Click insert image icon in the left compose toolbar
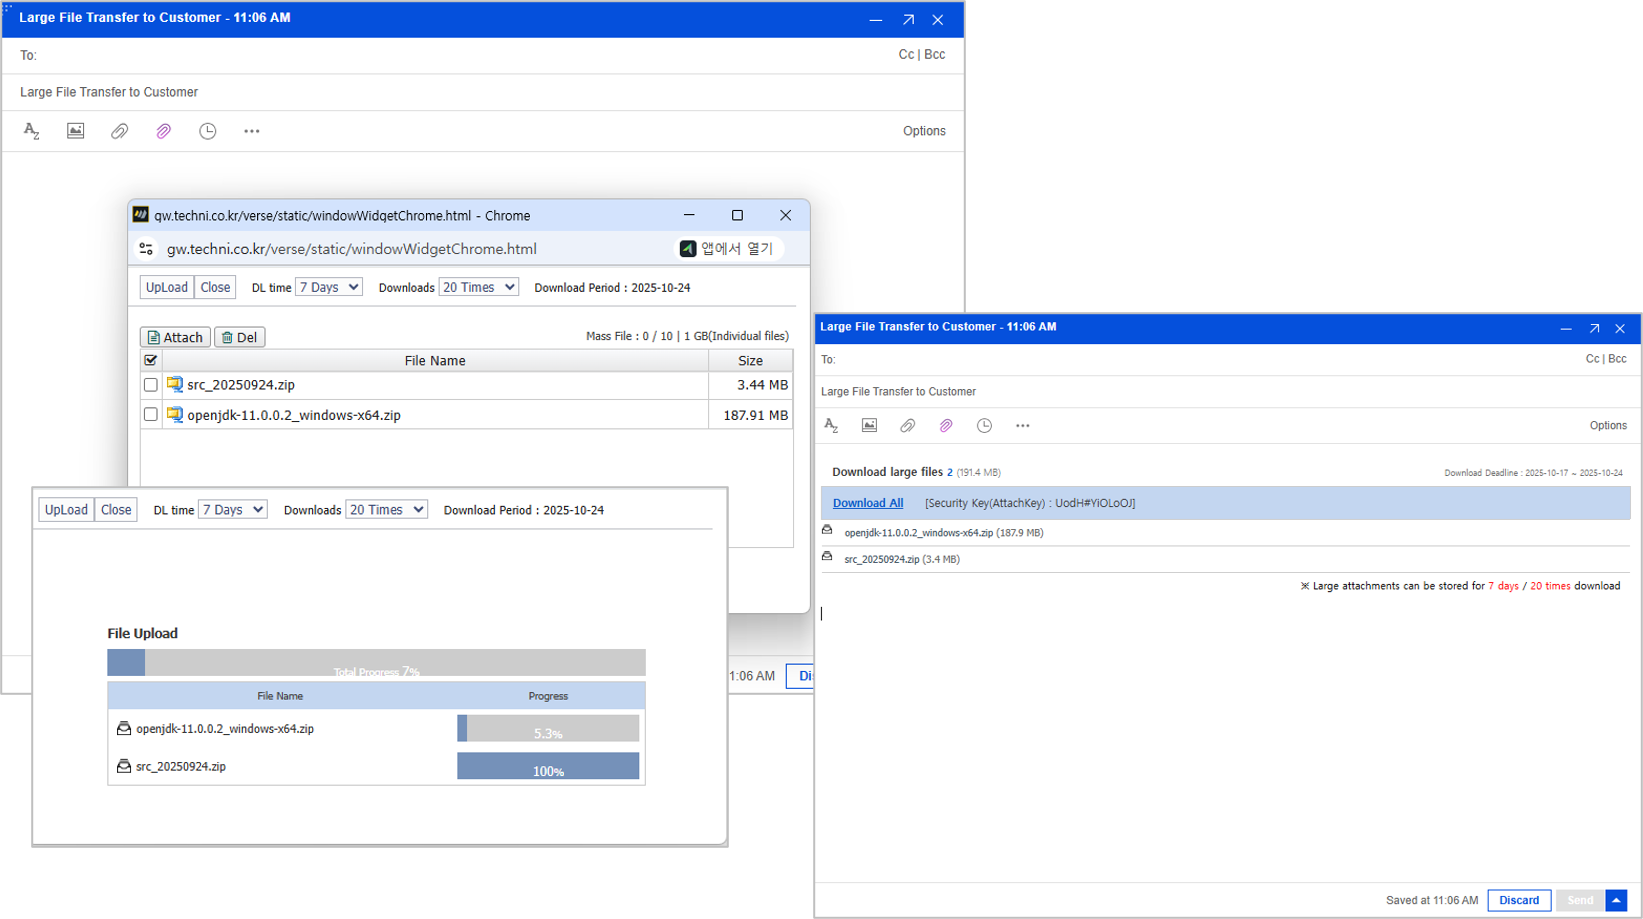 click(x=75, y=131)
